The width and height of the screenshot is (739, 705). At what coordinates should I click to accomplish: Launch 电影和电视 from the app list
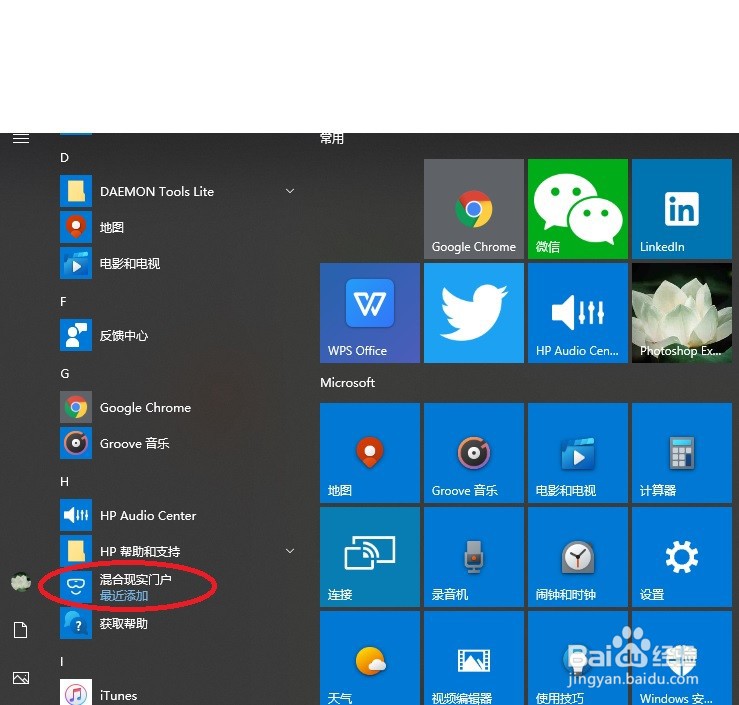tap(177, 263)
